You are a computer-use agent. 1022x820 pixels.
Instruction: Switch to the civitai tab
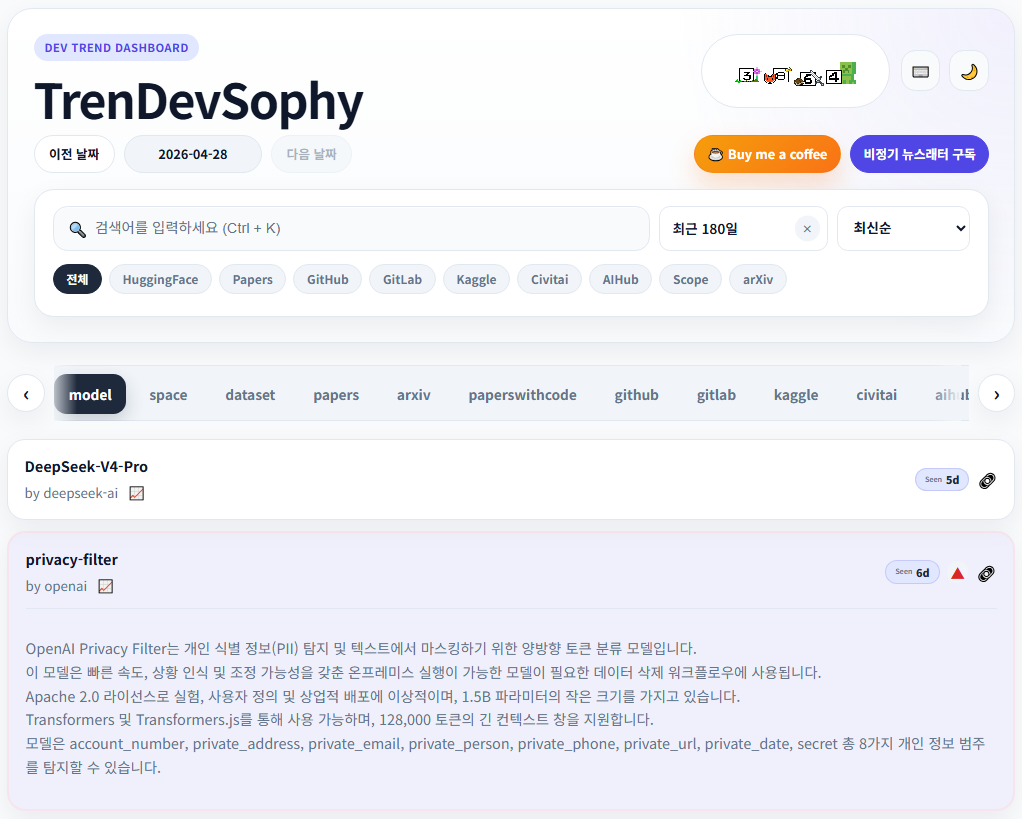point(877,394)
